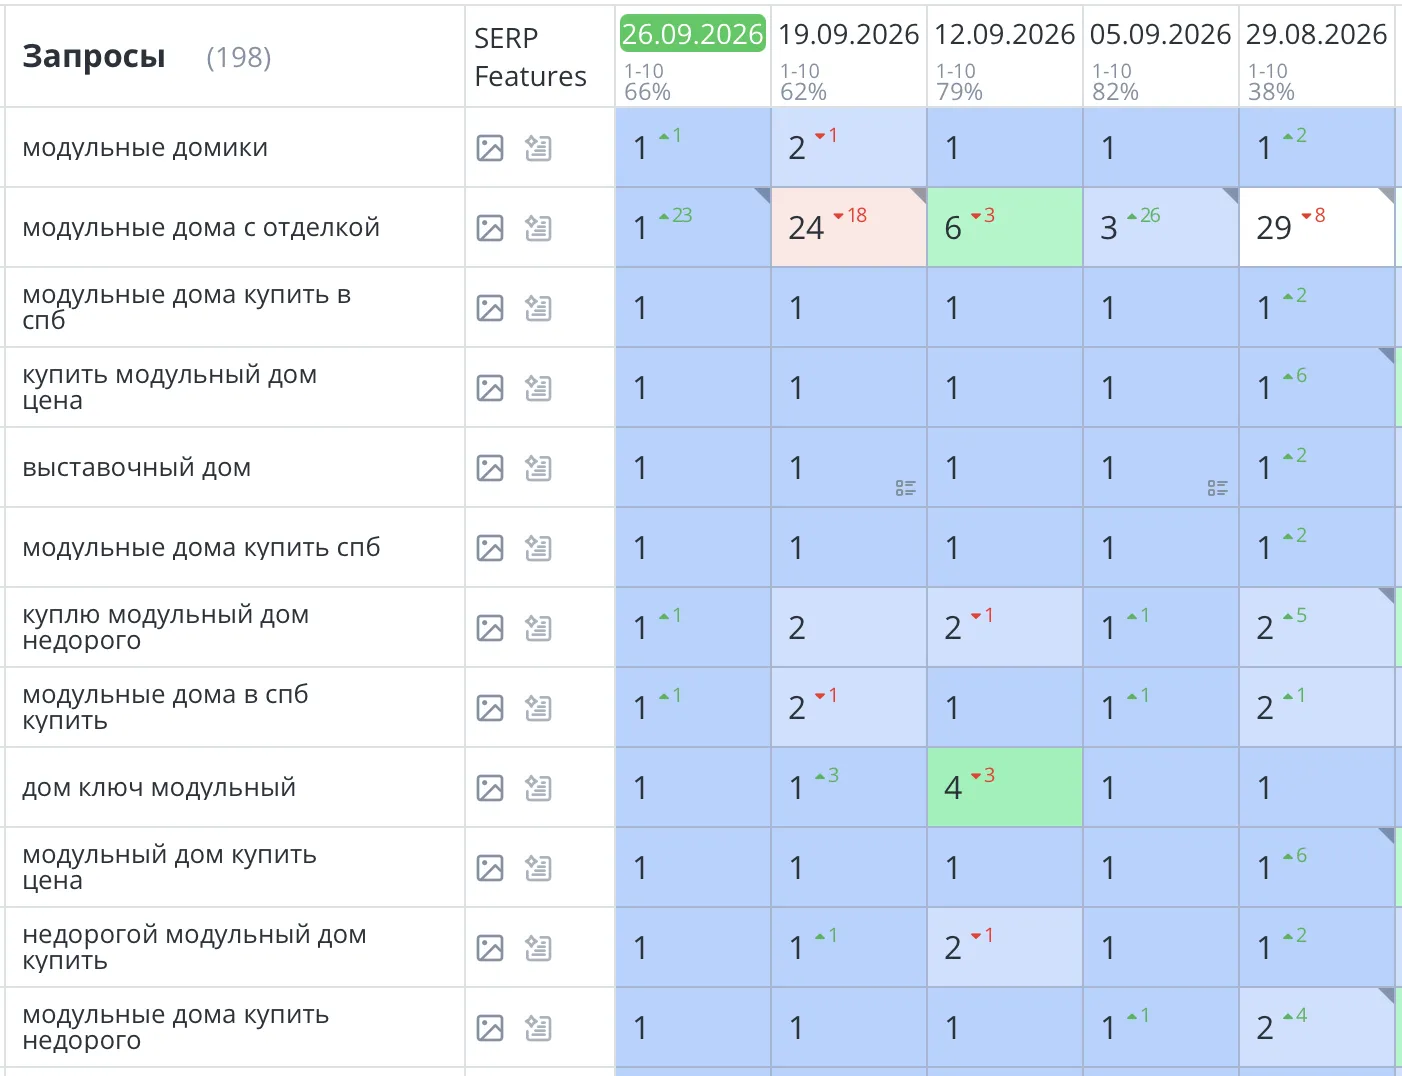1402x1076 pixels.
Task: Click image icon in модульные дома с отделкой row
Action: point(490,228)
